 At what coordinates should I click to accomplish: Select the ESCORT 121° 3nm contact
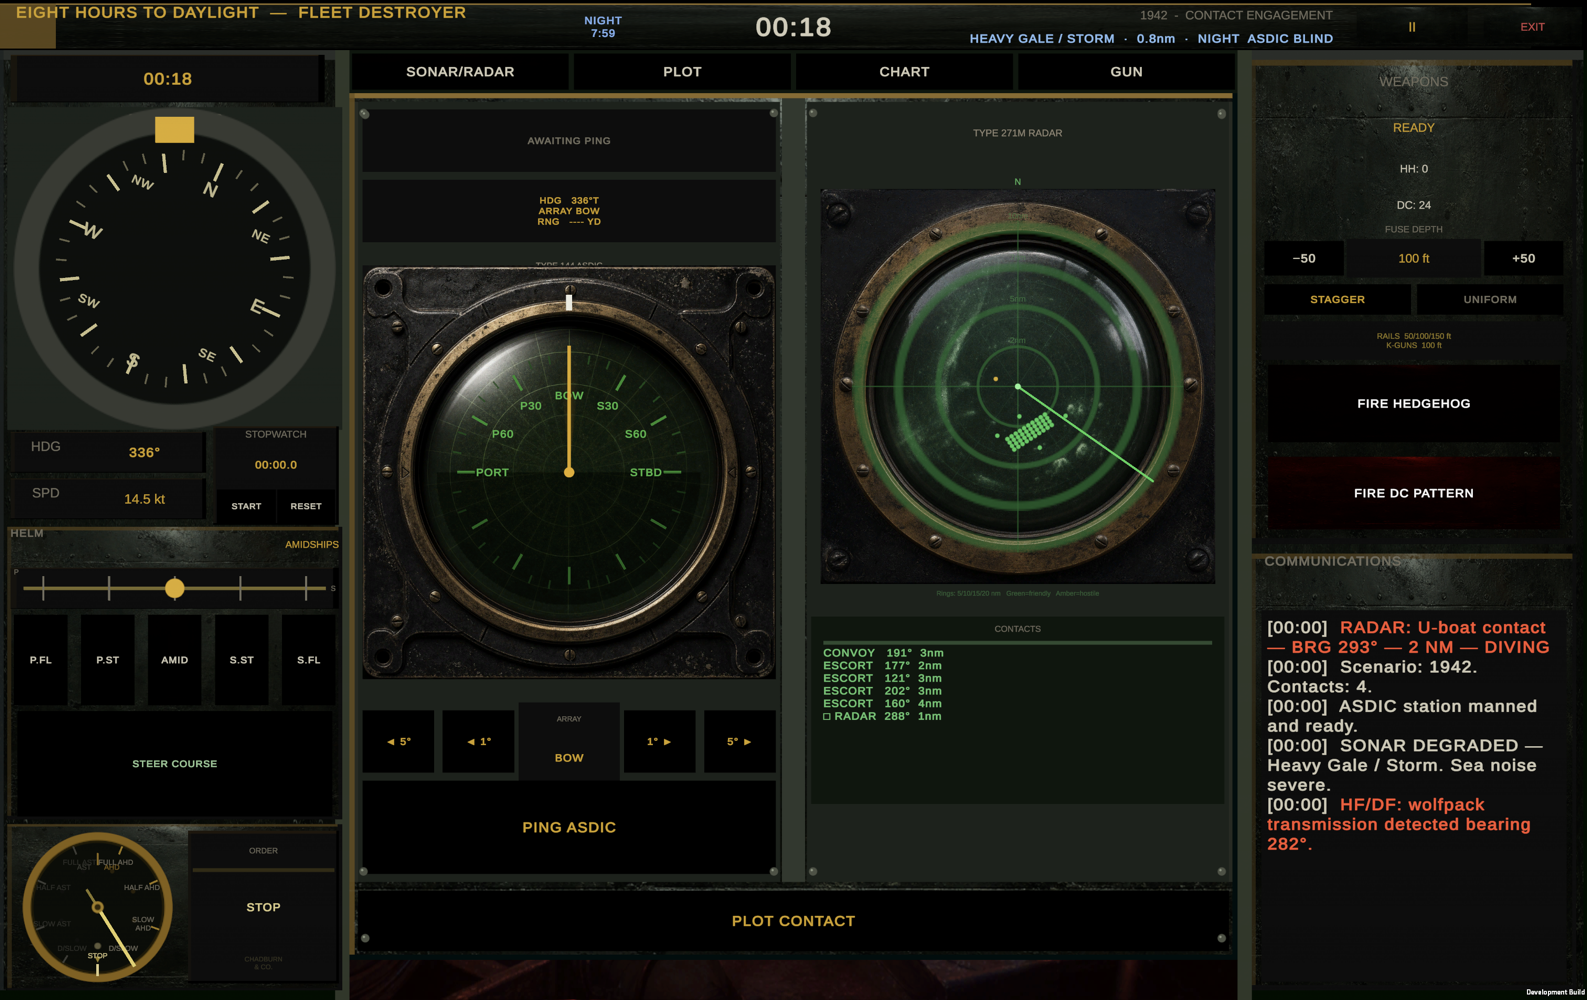(883, 679)
